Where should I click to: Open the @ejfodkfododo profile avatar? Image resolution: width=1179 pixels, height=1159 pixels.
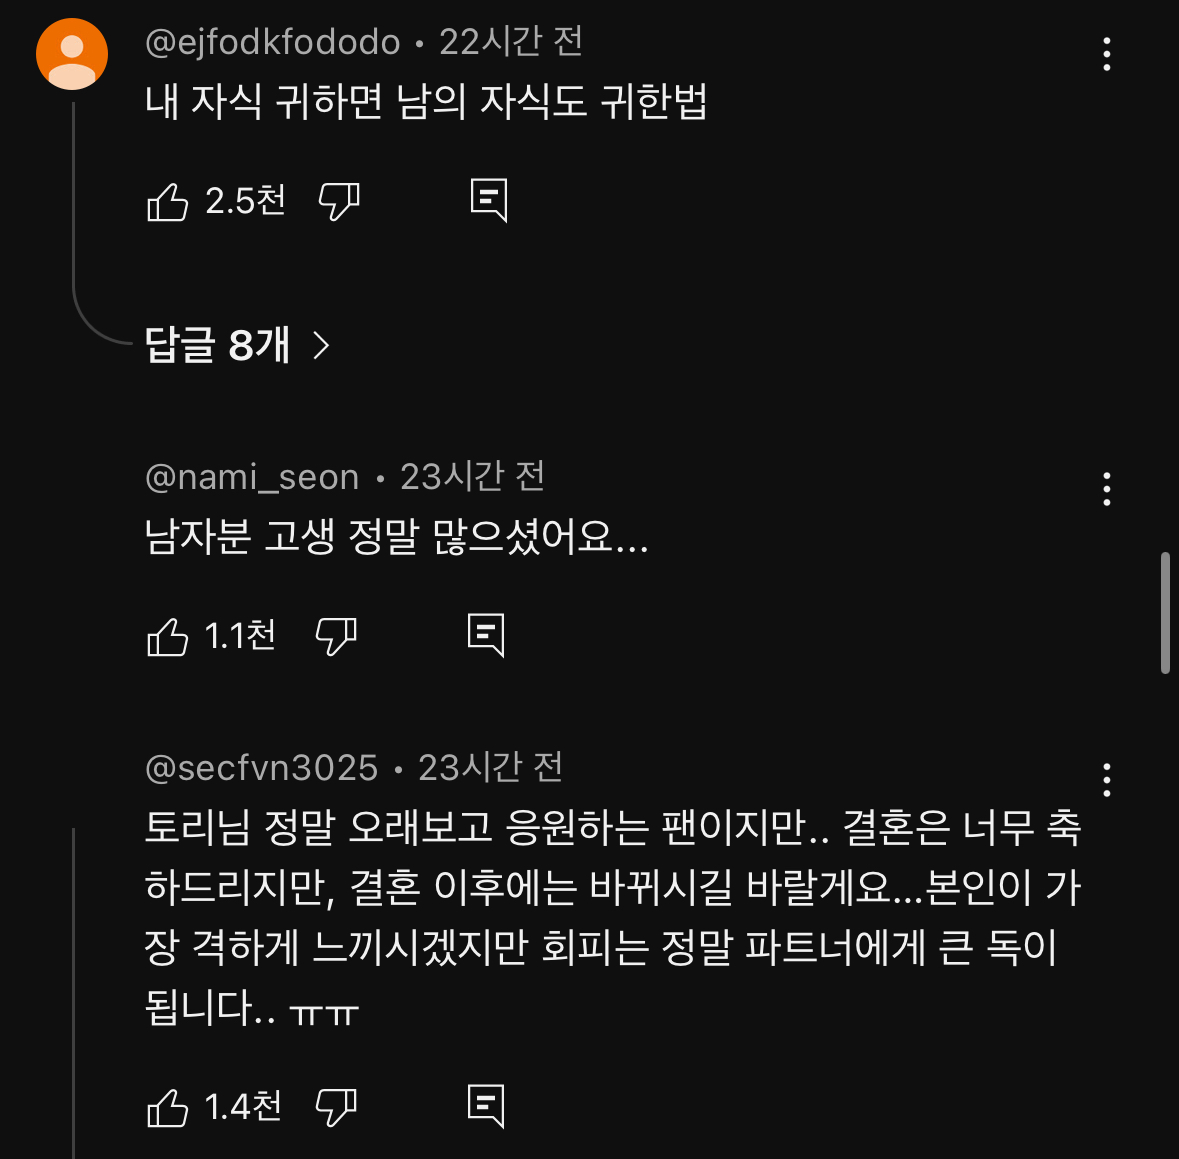pyautogui.click(x=72, y=54)
